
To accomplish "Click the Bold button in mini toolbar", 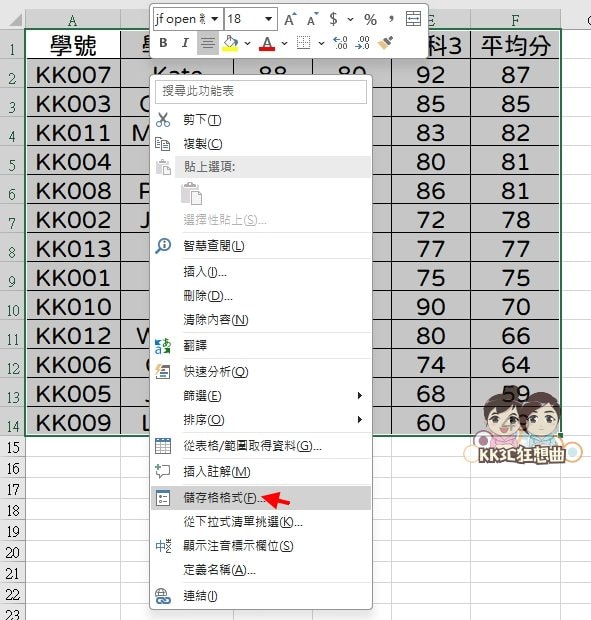I will pyautogui.click(x=163, y=43).
